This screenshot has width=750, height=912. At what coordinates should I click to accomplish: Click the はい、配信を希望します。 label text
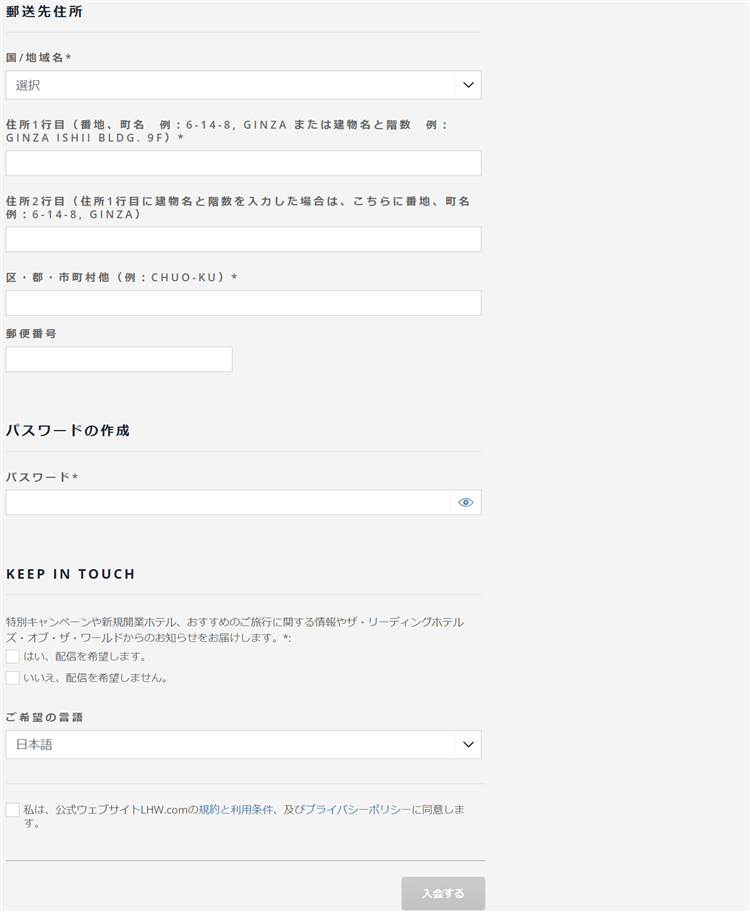86,657
